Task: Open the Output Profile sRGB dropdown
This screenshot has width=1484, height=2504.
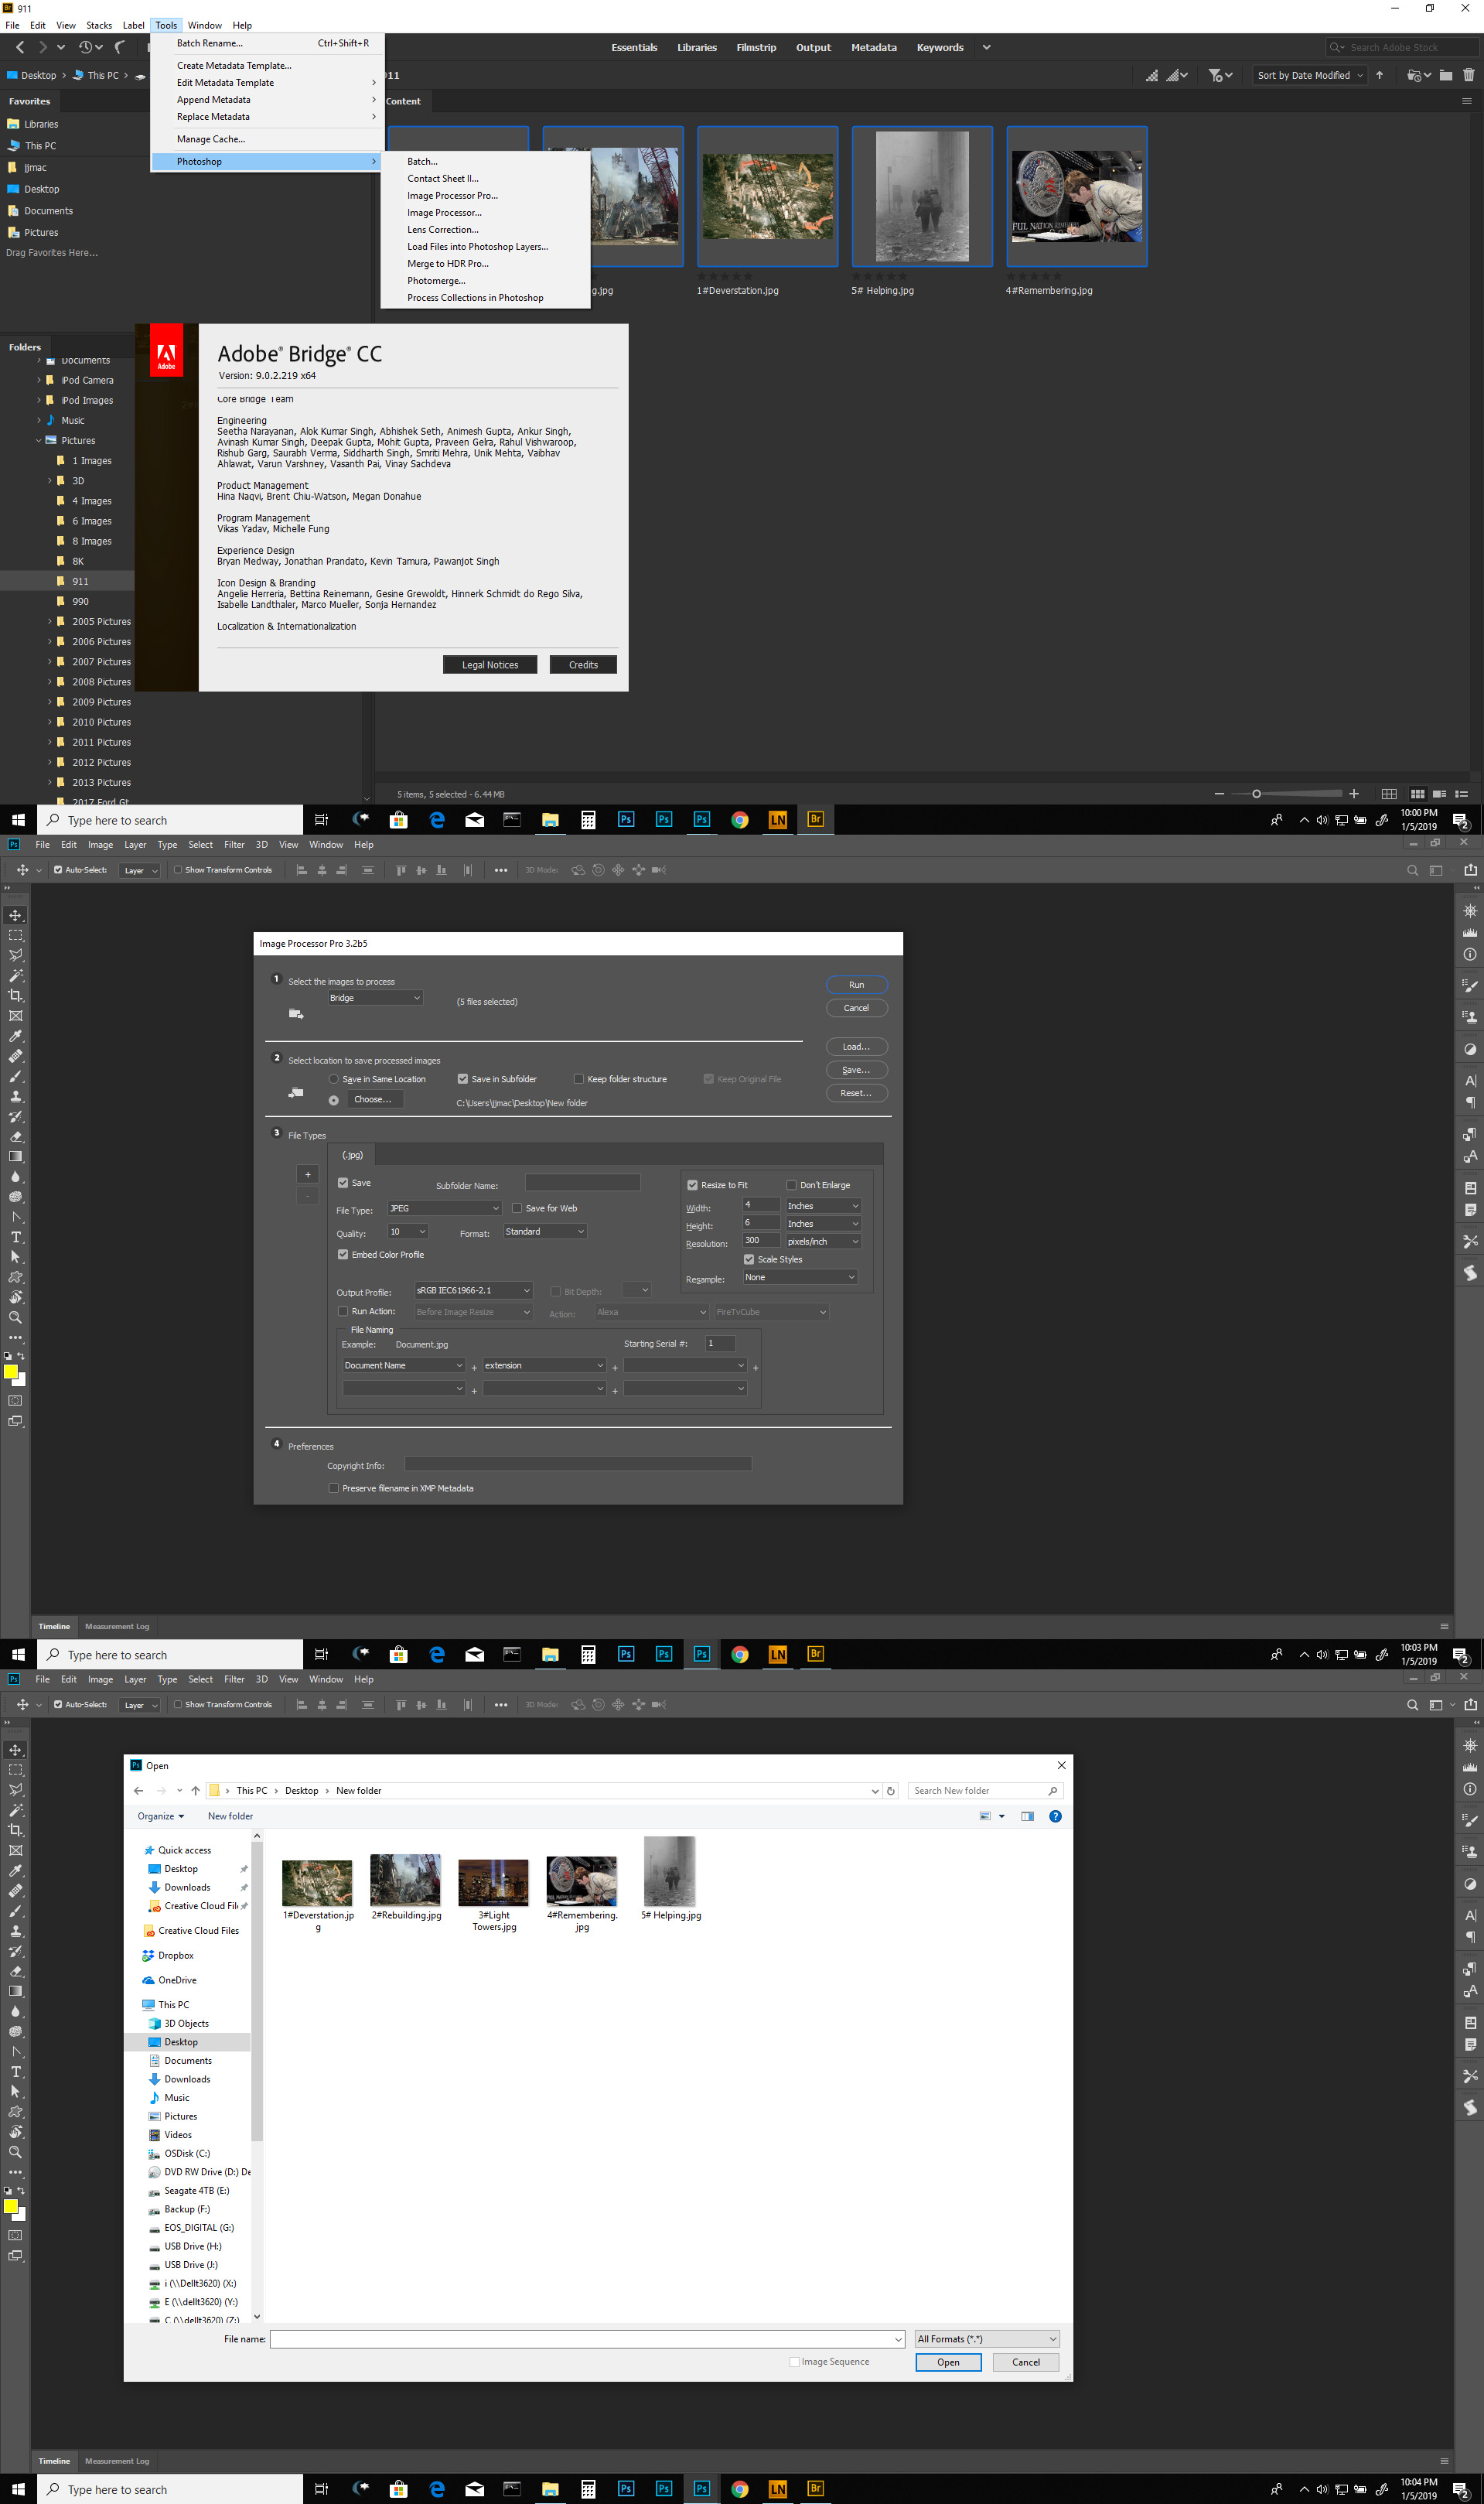Action: coord(474,1290)
